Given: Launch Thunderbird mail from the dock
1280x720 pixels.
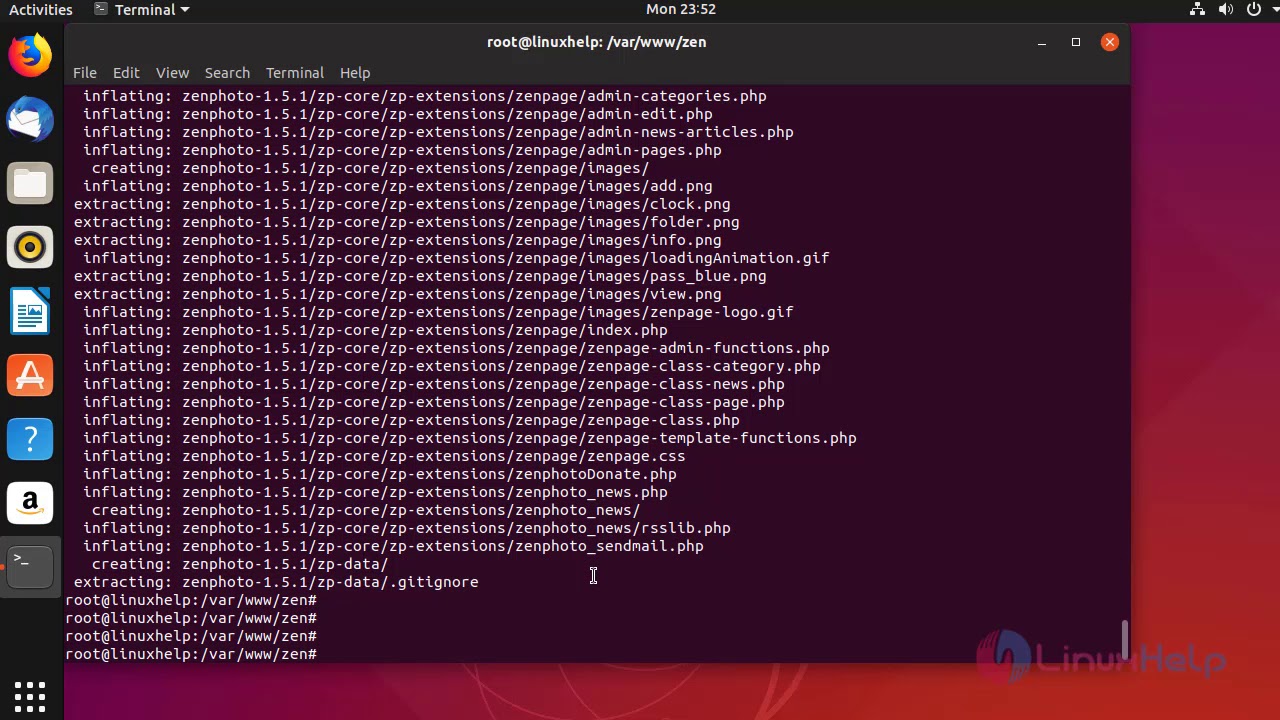Looking at the screenshot, I should [30, 120].
